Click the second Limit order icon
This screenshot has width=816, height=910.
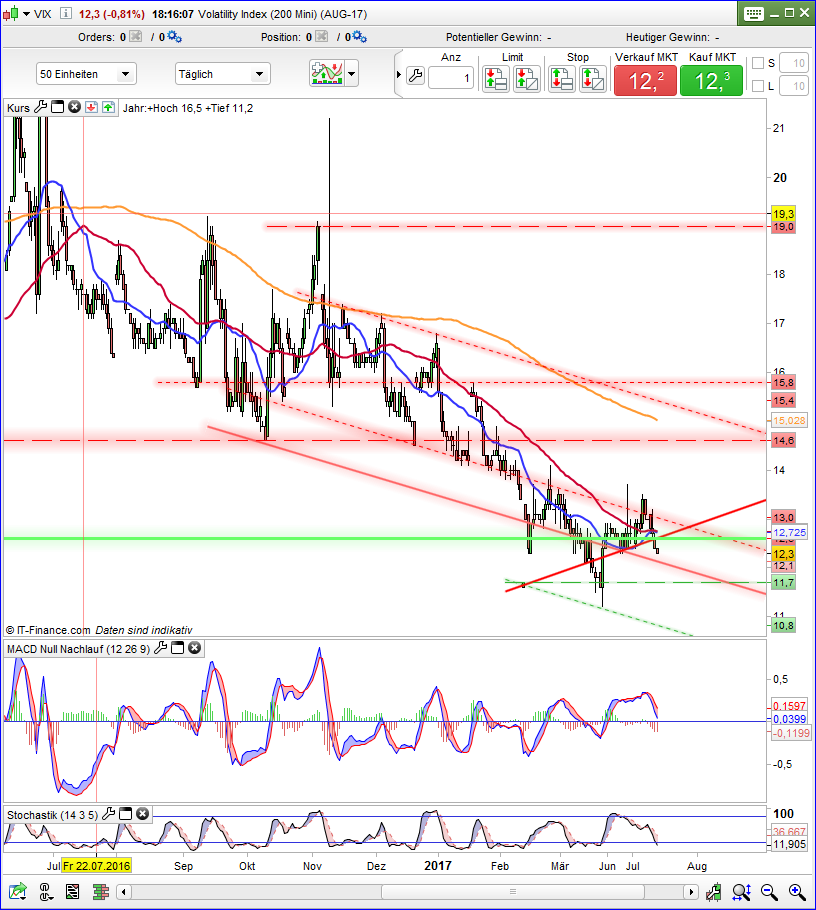pyautogui.click(x=527, y=79)
